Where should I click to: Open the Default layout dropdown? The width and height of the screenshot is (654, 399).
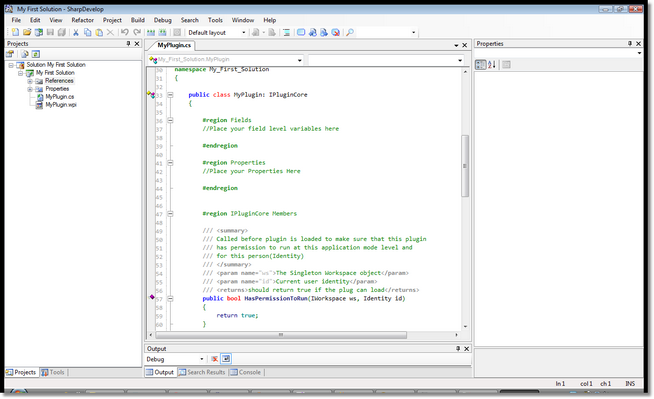coord(216,33)
